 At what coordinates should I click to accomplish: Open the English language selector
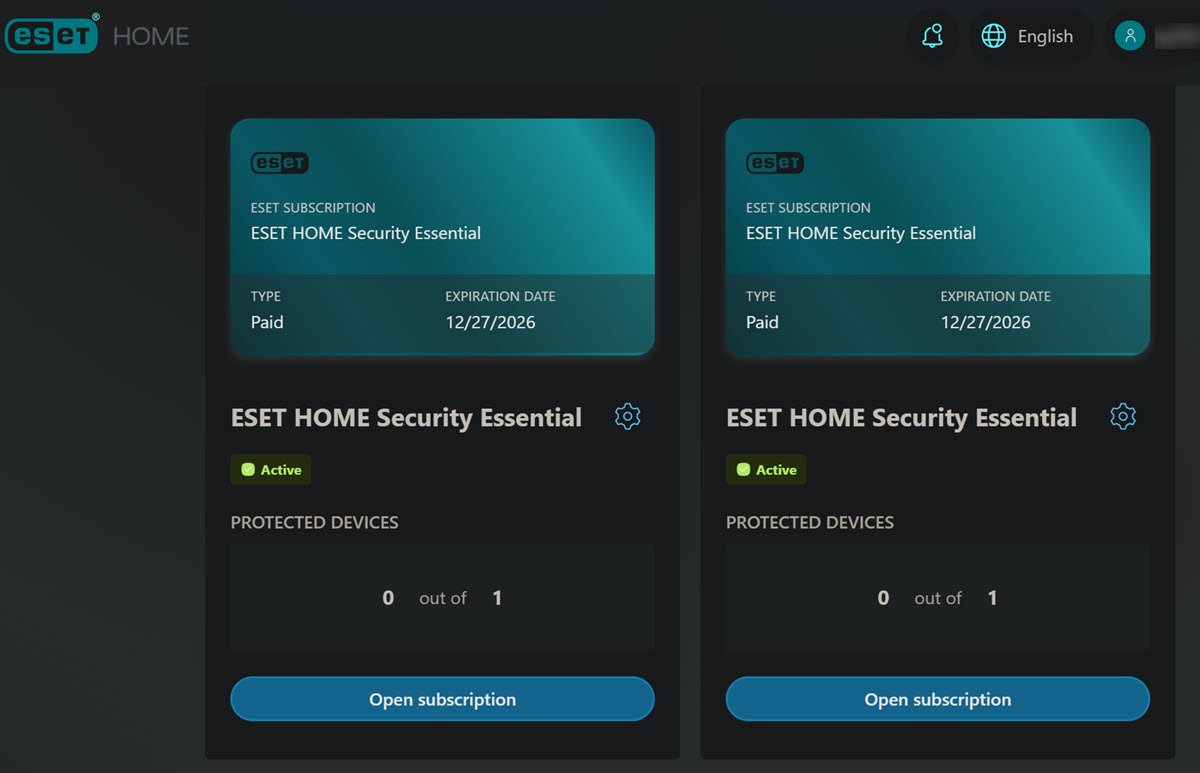1045,36
